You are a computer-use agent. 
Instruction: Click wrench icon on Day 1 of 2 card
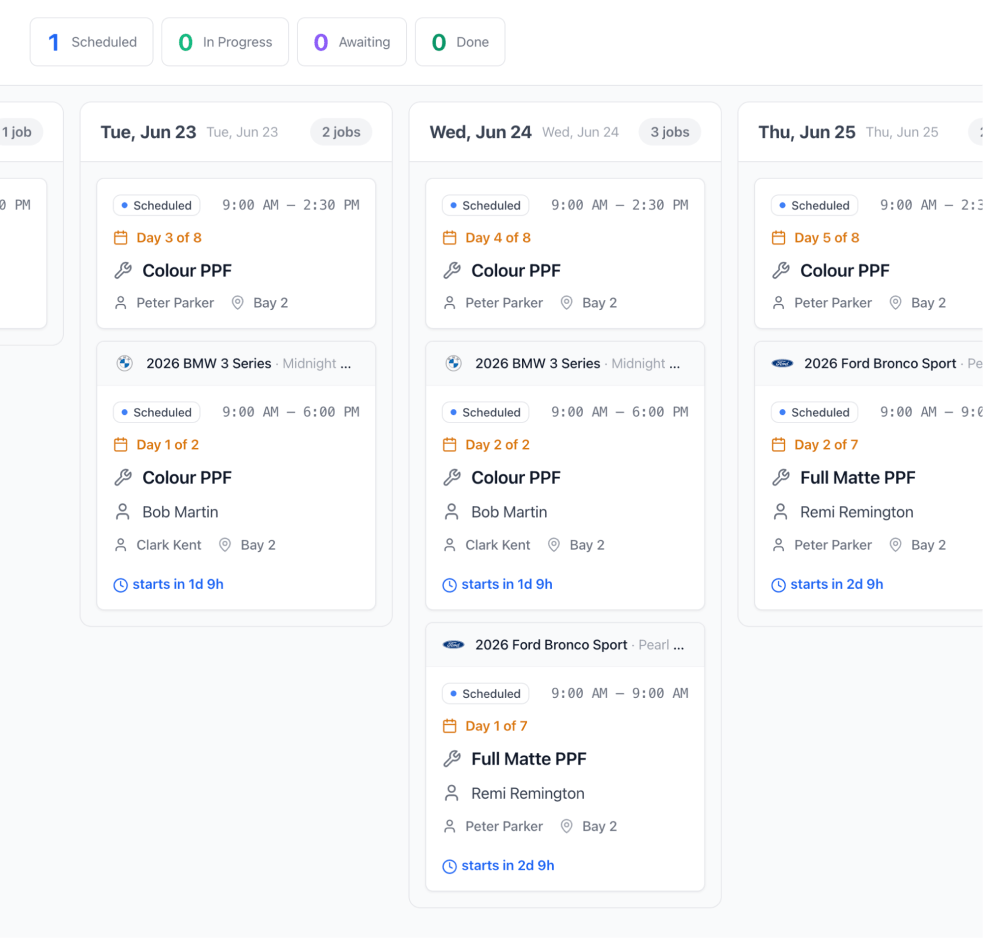(123, 478)
